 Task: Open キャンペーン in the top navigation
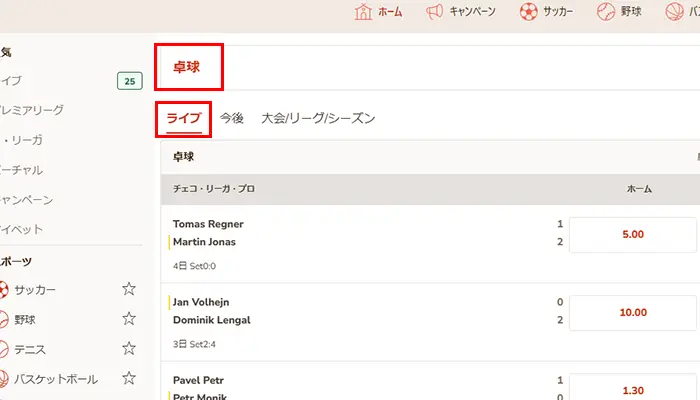[472, 12]
